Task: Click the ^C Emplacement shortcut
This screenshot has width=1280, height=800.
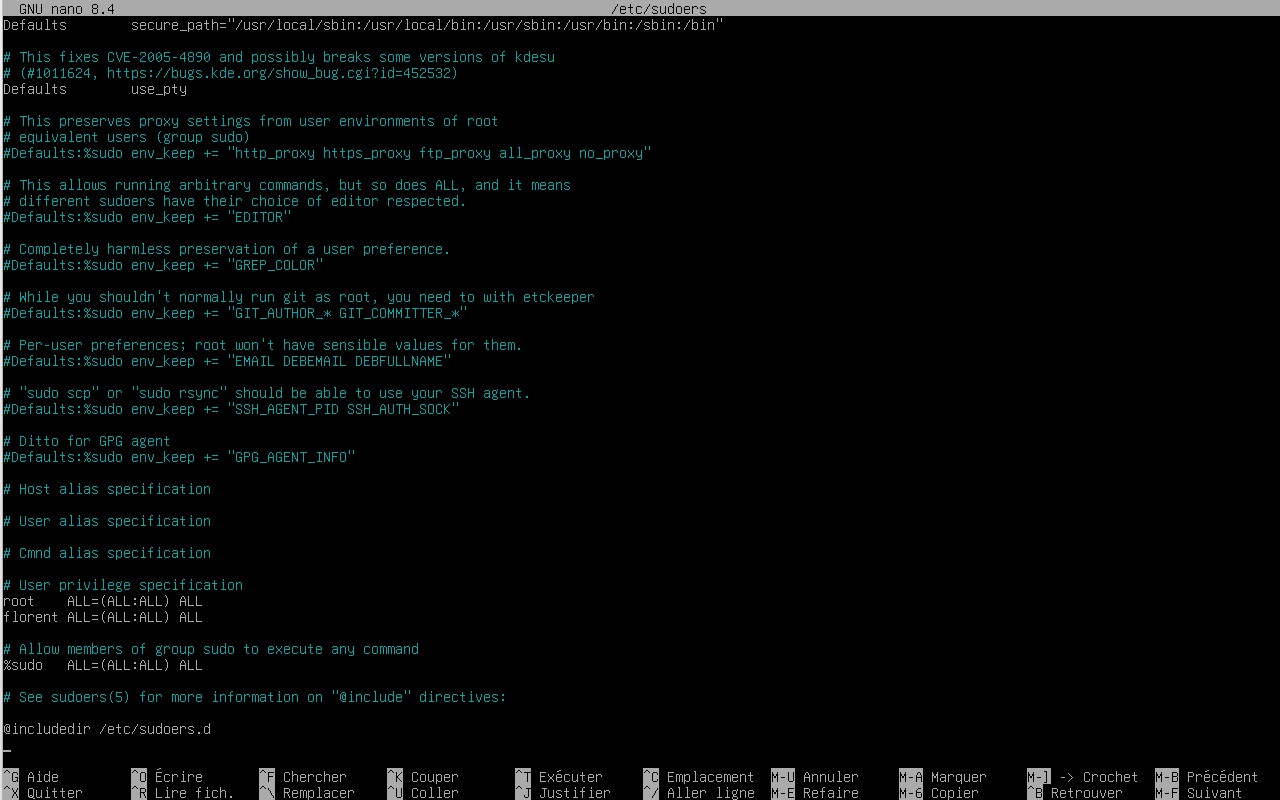Action: point(698,777)
